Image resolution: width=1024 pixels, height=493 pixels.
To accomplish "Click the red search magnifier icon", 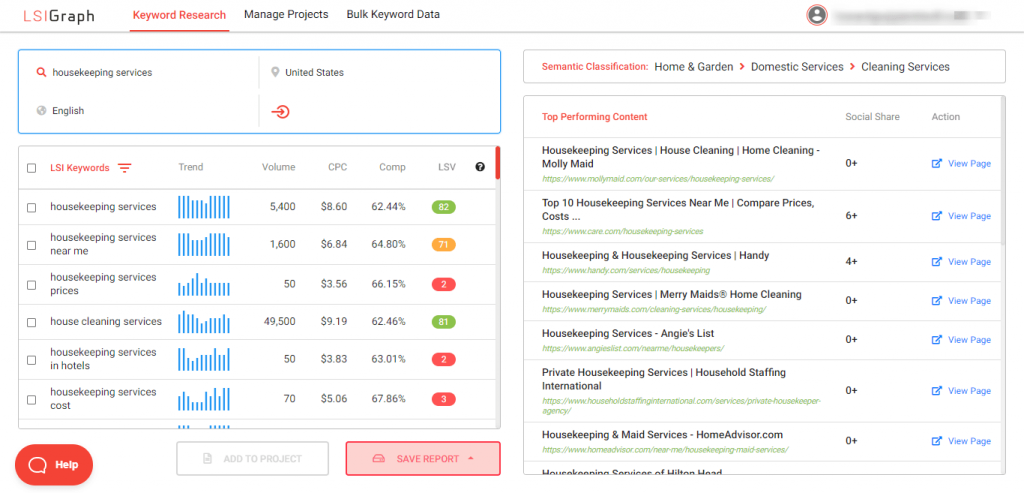I will pyautogui.click(x=41, y=72).
